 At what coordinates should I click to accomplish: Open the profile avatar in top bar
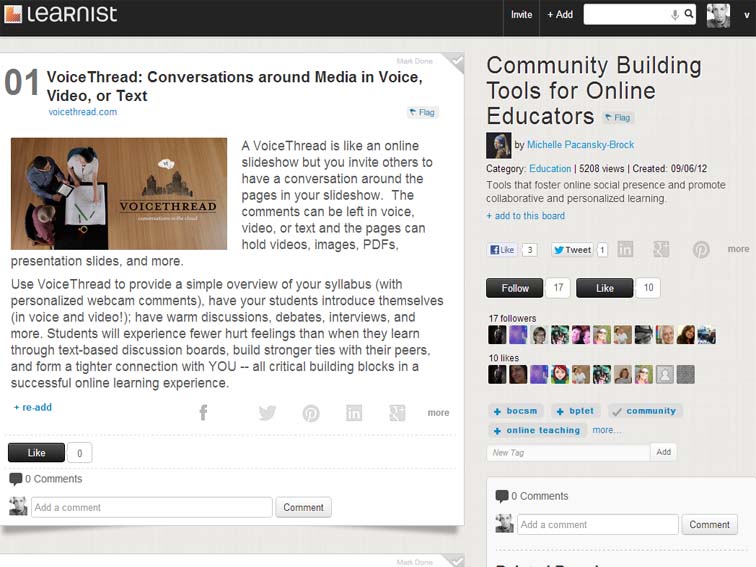(x=718, y=15)
